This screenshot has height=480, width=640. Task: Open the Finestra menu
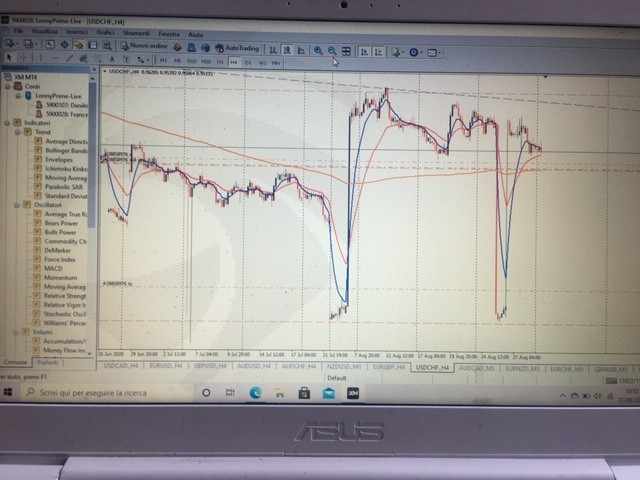[x=169, y=33]
